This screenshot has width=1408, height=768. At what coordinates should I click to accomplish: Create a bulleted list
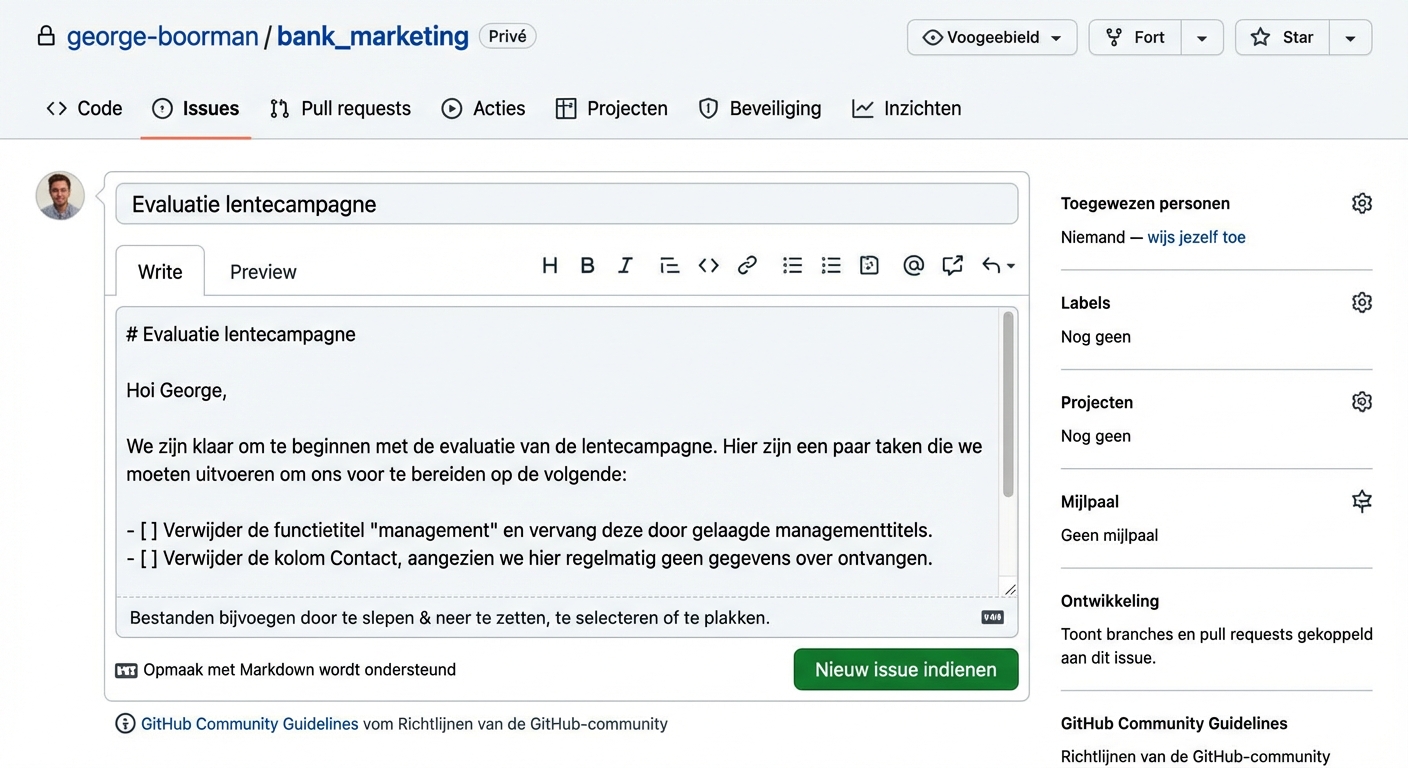pos(792,265)
